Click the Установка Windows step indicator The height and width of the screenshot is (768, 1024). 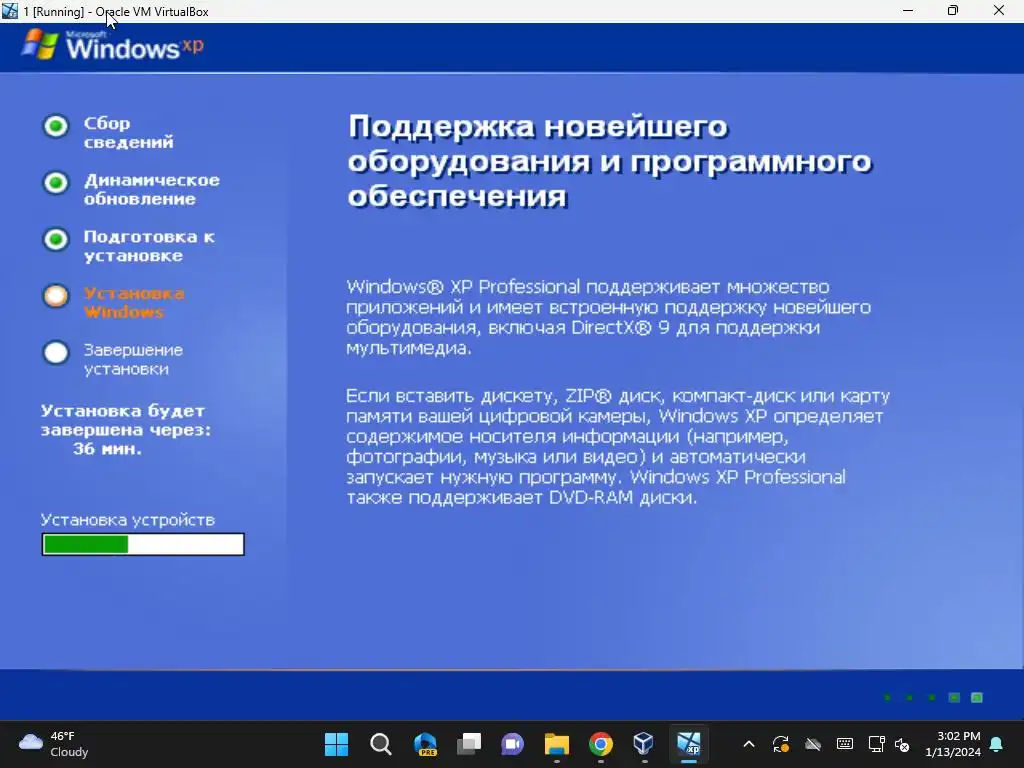coord(56,296)
